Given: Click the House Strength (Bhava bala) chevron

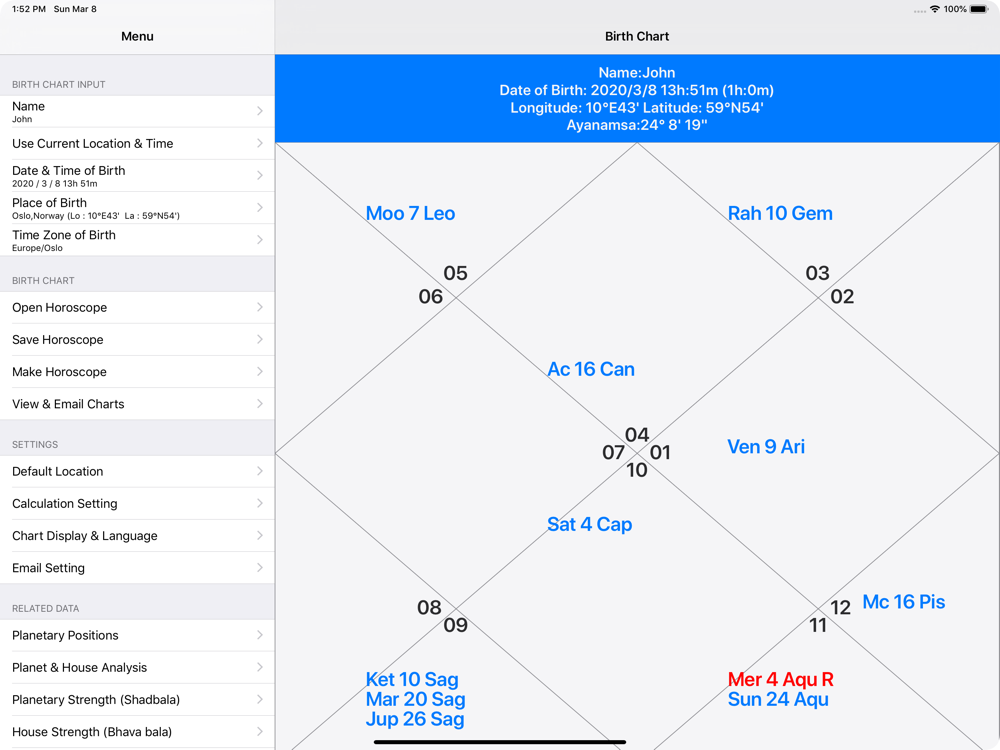Looking at the screenshot, I should pyautogui.click(x=260, y=732).
